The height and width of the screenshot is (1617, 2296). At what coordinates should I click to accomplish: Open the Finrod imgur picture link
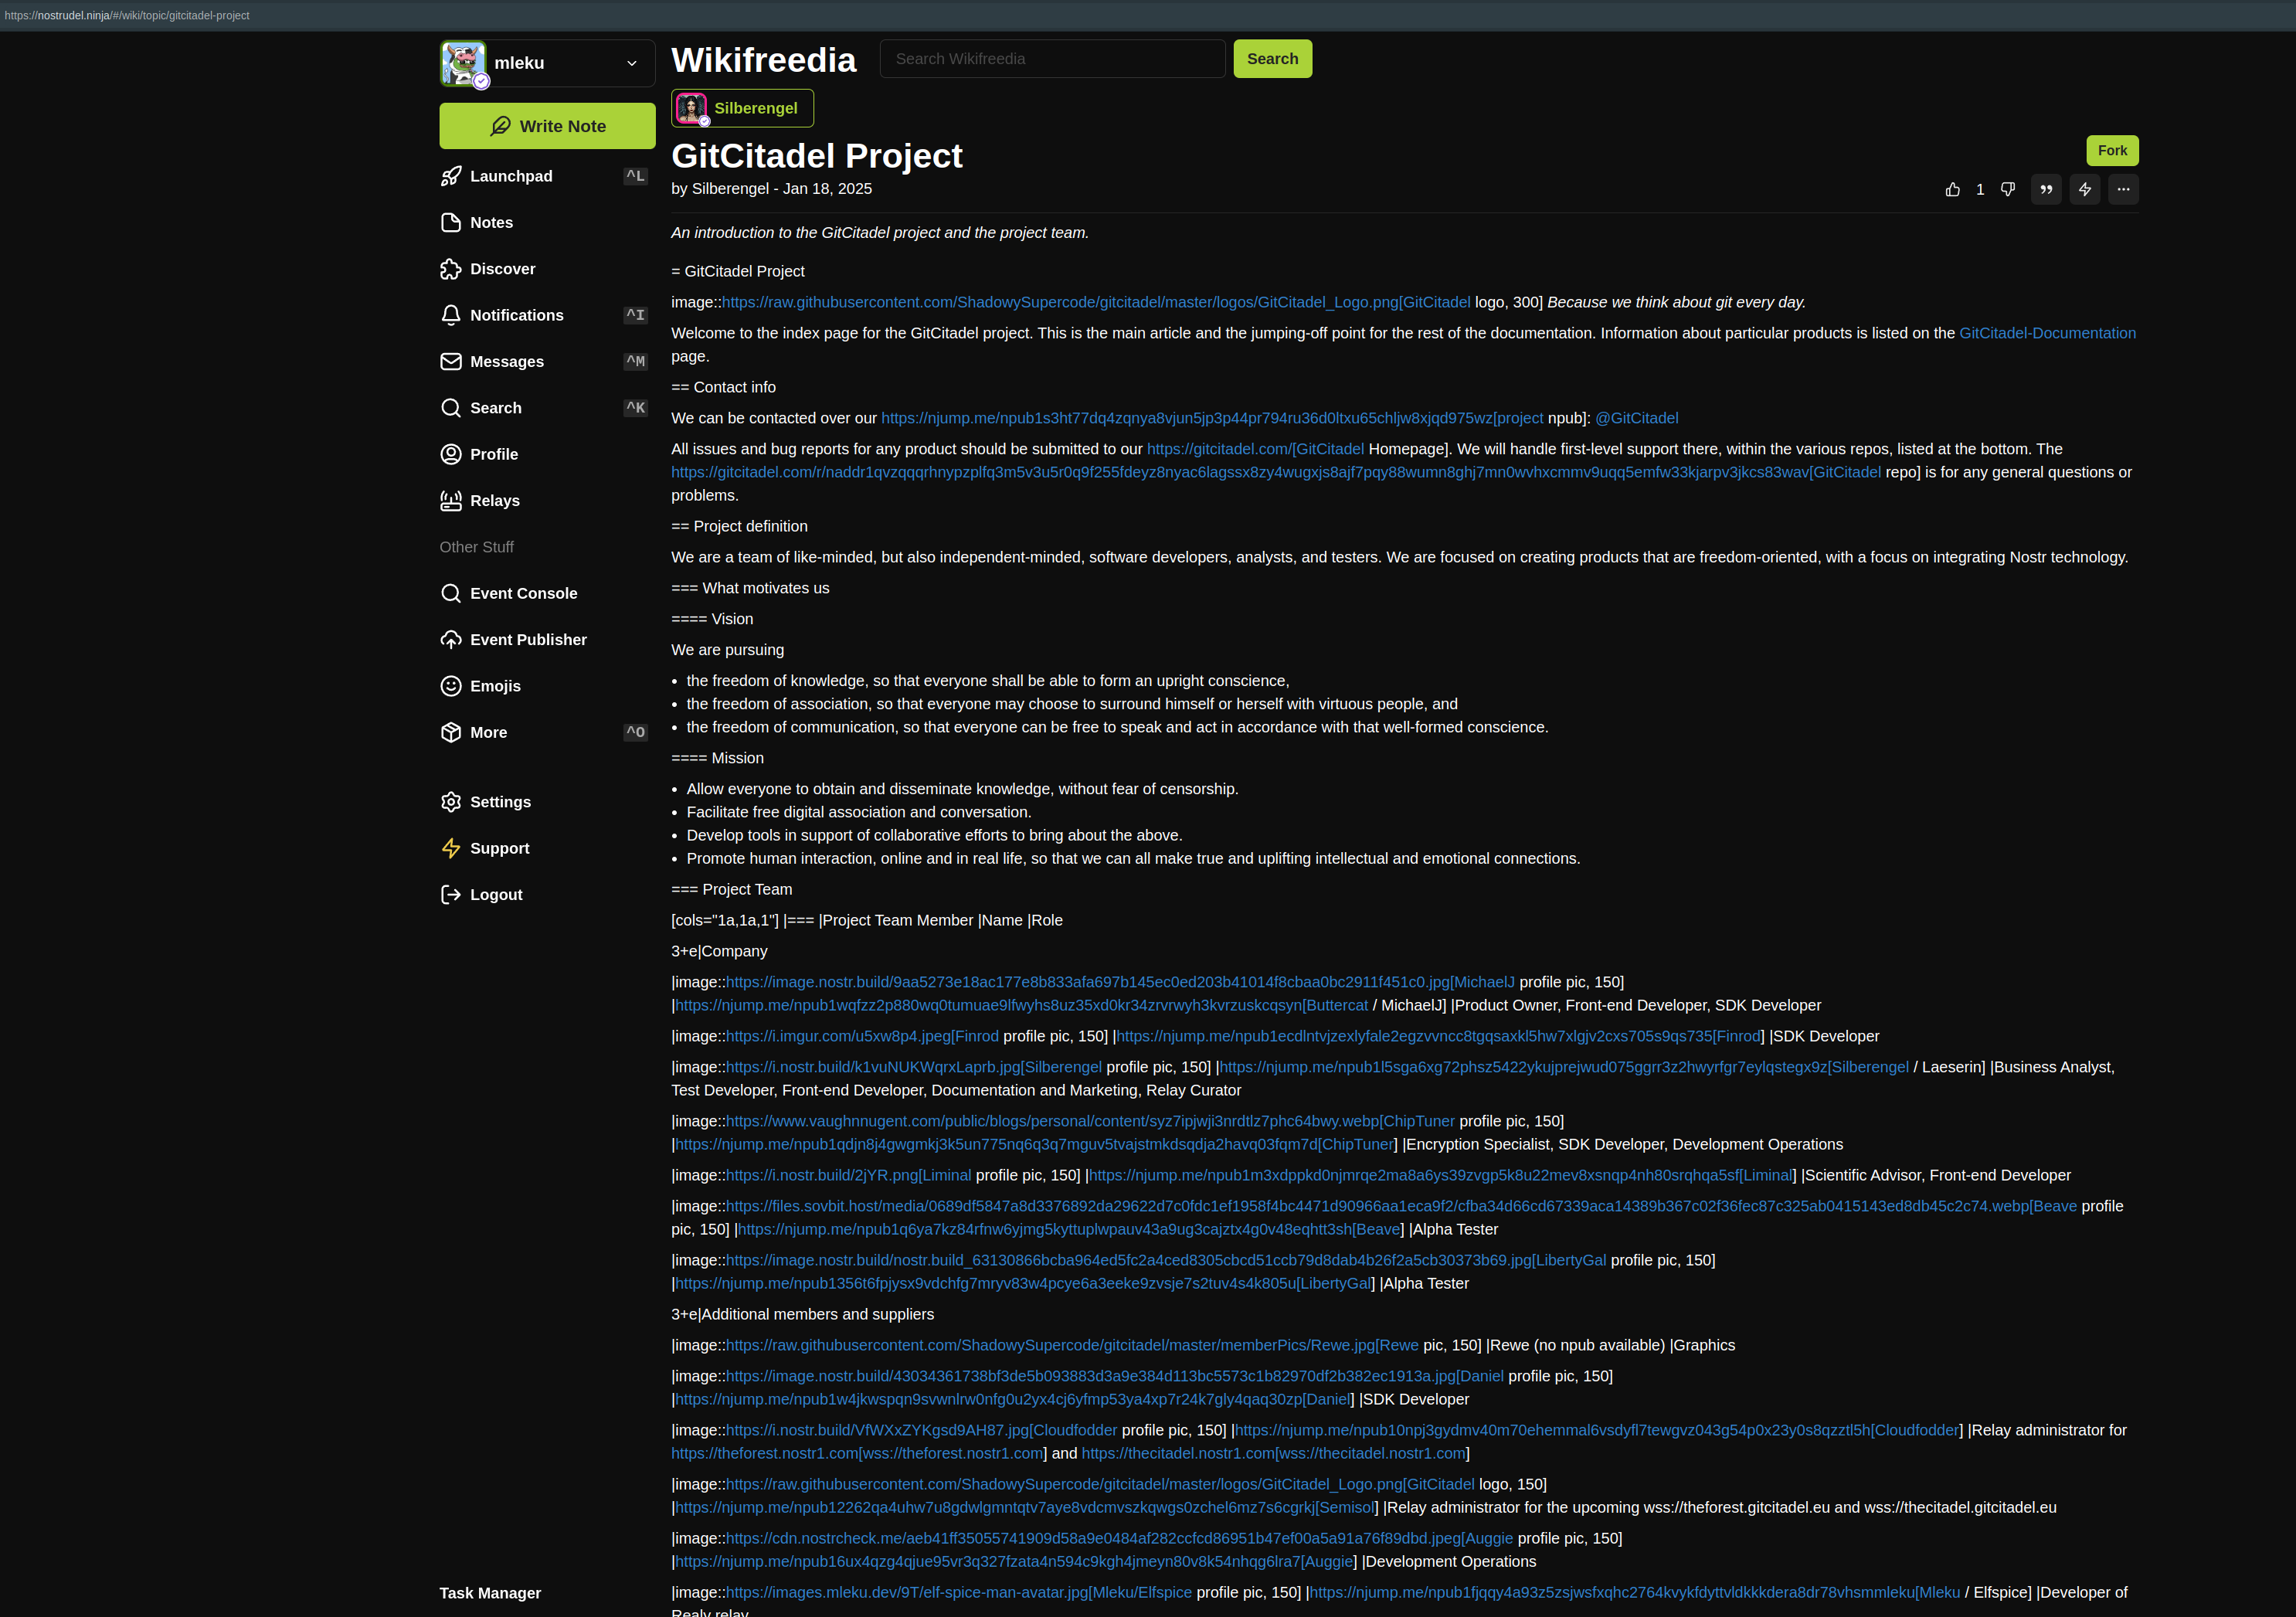(x=862, y=1036)
